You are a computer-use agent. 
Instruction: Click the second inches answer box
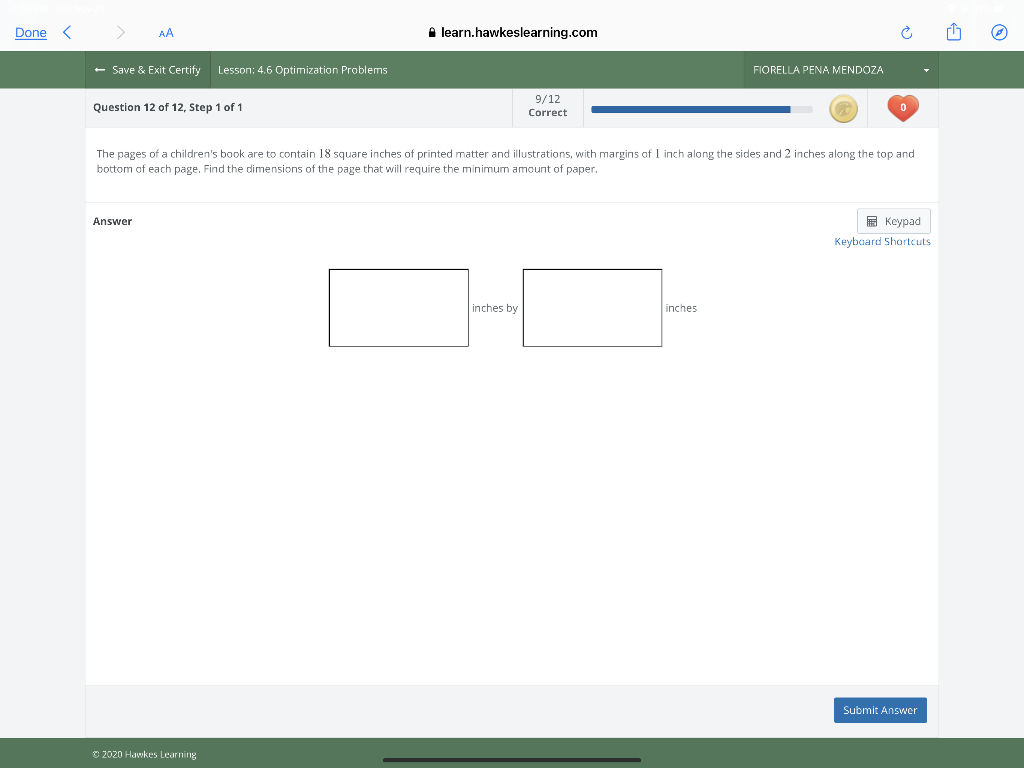tap(592, 308)
